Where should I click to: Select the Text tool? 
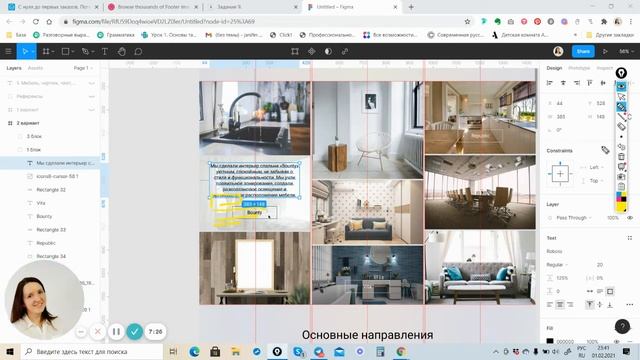[104, 51]
